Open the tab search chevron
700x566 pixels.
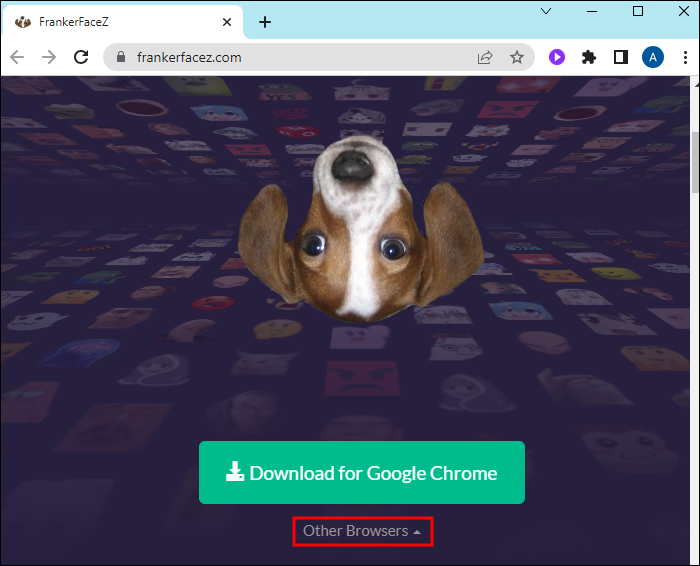(x=546, y=11)
